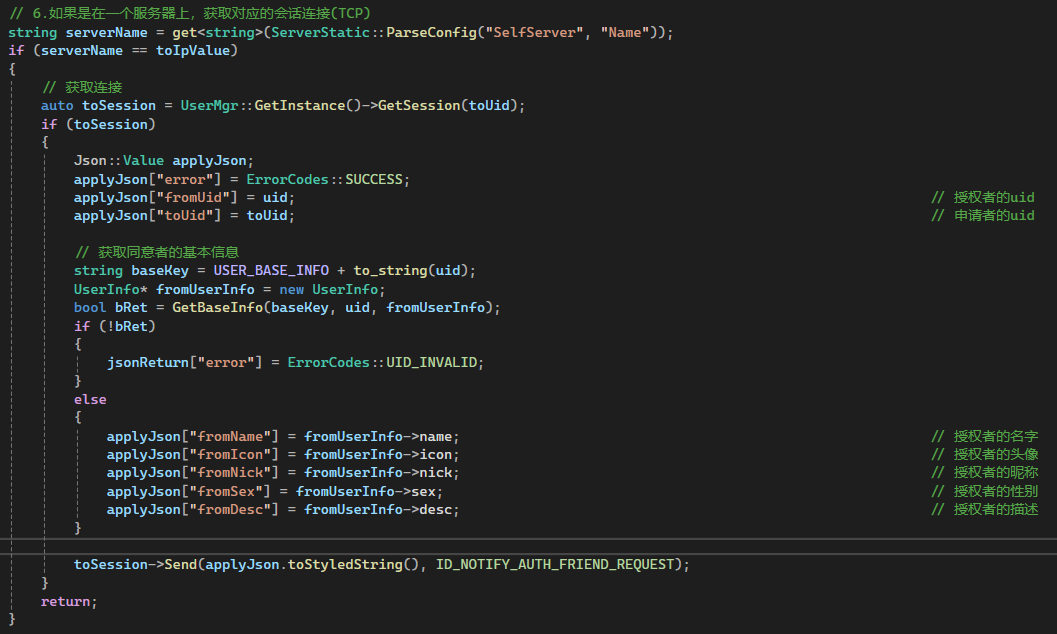Click the '// 授权者的名字' comment
The width and height of the screenshot is (1057, 634).
coord(985,437)
